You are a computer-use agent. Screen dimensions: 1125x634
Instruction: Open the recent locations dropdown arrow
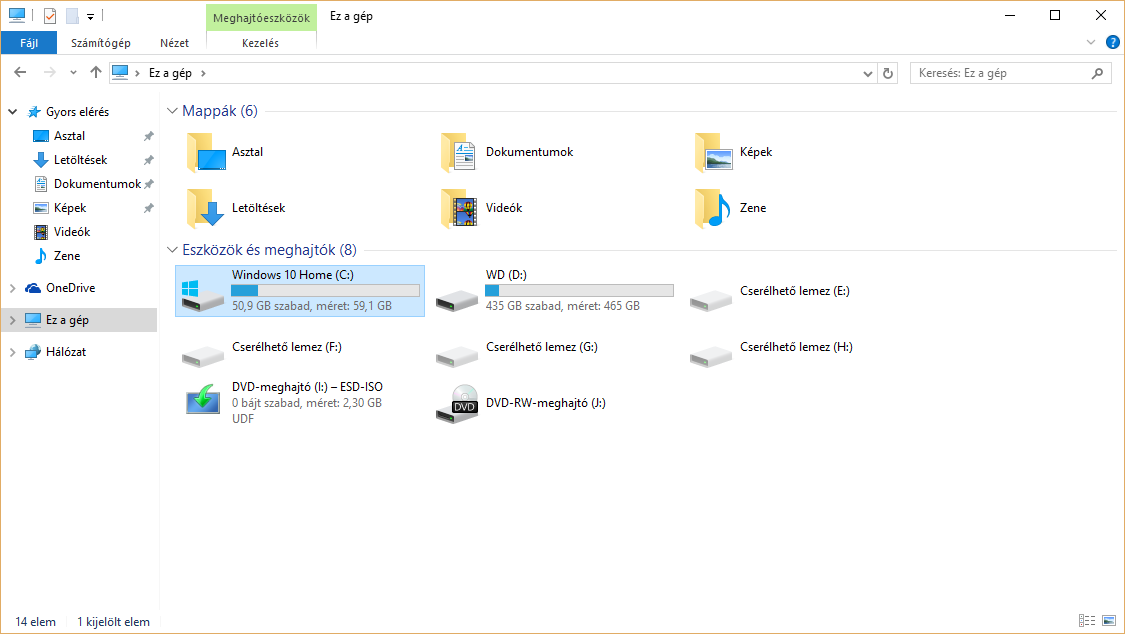click(x=73, y=72)
